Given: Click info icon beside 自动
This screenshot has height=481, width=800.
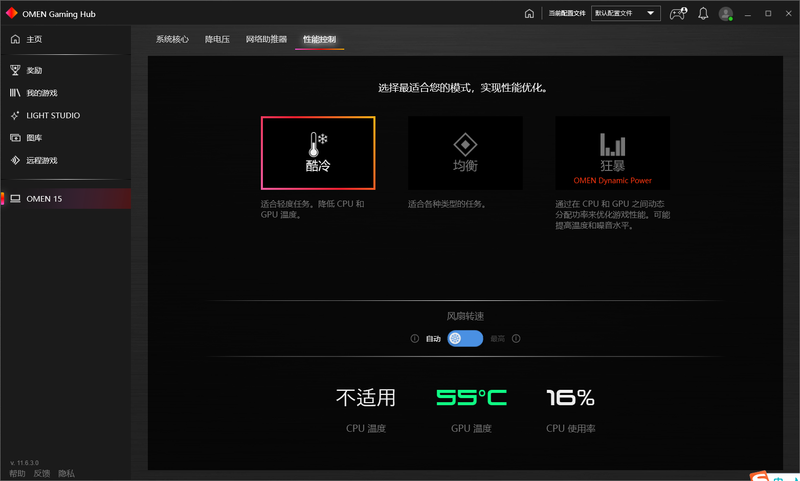Looking at the screenshot, I should [415, 339].
